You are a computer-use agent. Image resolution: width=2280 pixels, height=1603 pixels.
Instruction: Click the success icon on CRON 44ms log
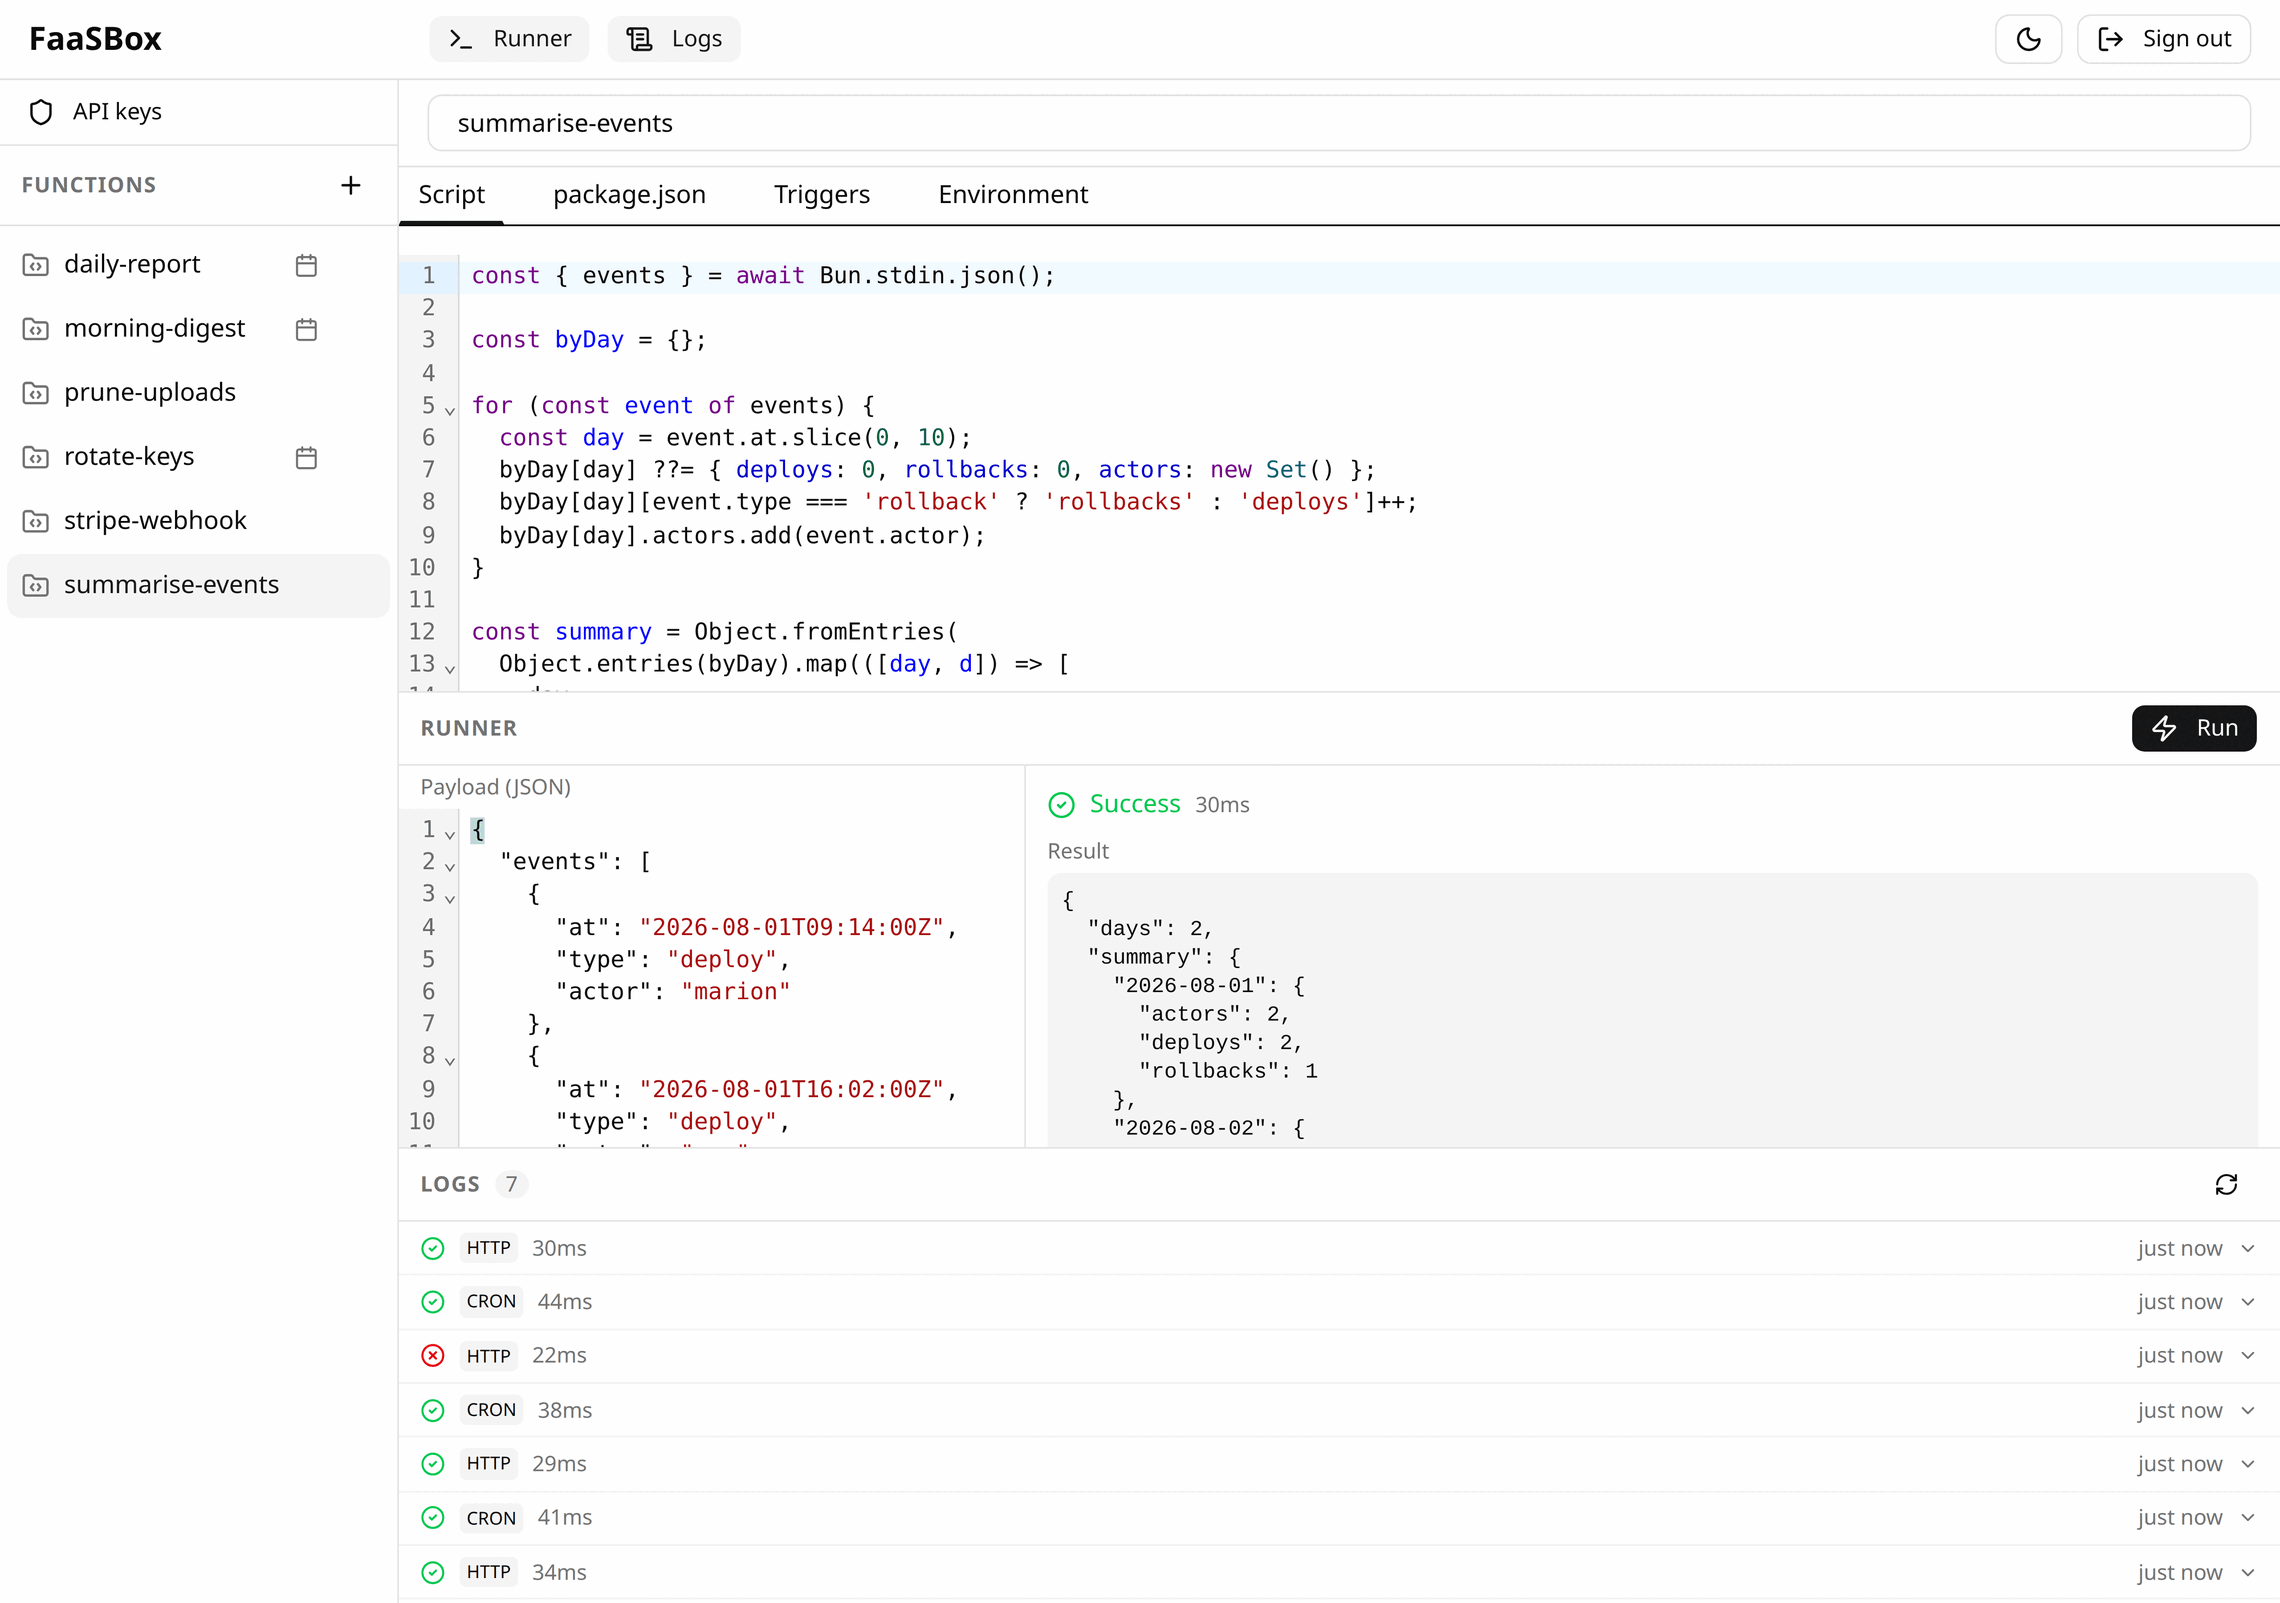coord(433,1302)
